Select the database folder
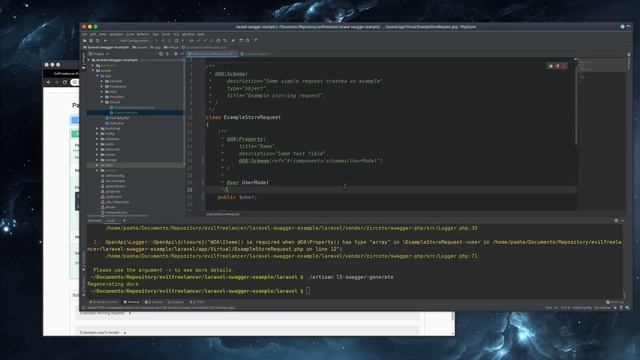 110,139
